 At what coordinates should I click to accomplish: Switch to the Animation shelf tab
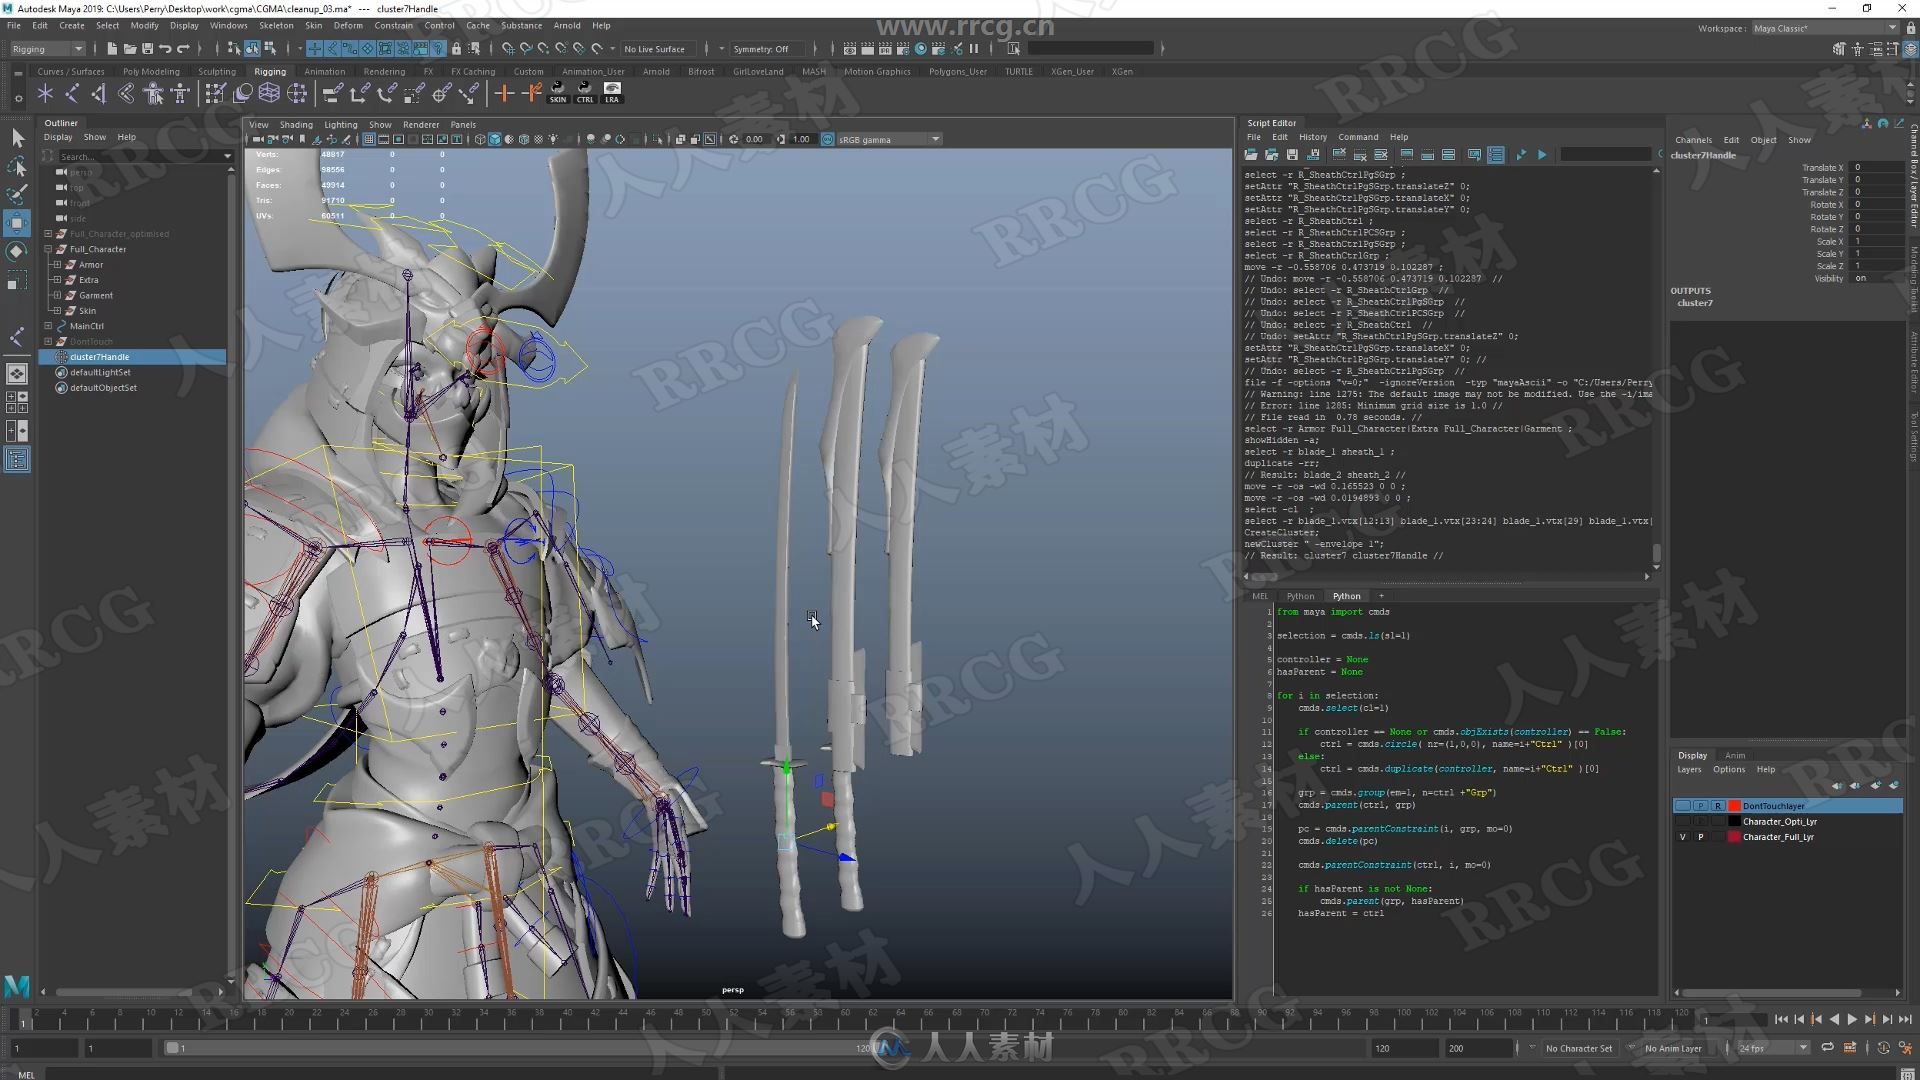point(324,72)
